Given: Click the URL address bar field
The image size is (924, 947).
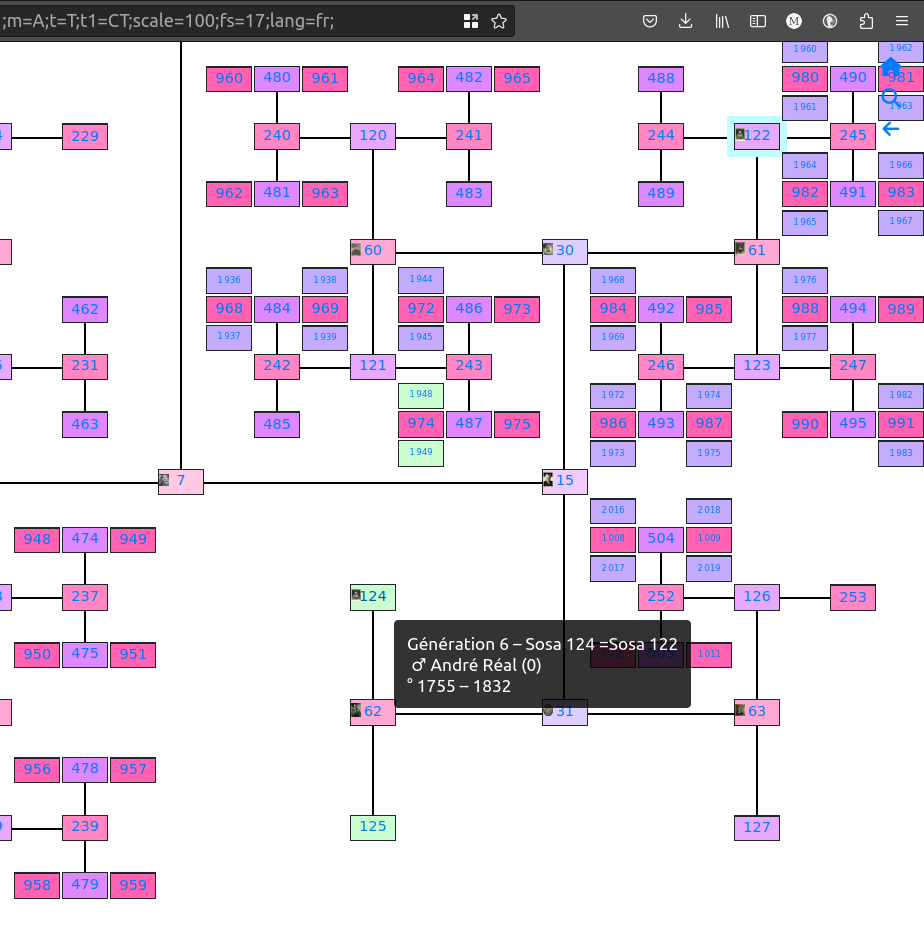Looking at the screenshot, I should (250, 20).
